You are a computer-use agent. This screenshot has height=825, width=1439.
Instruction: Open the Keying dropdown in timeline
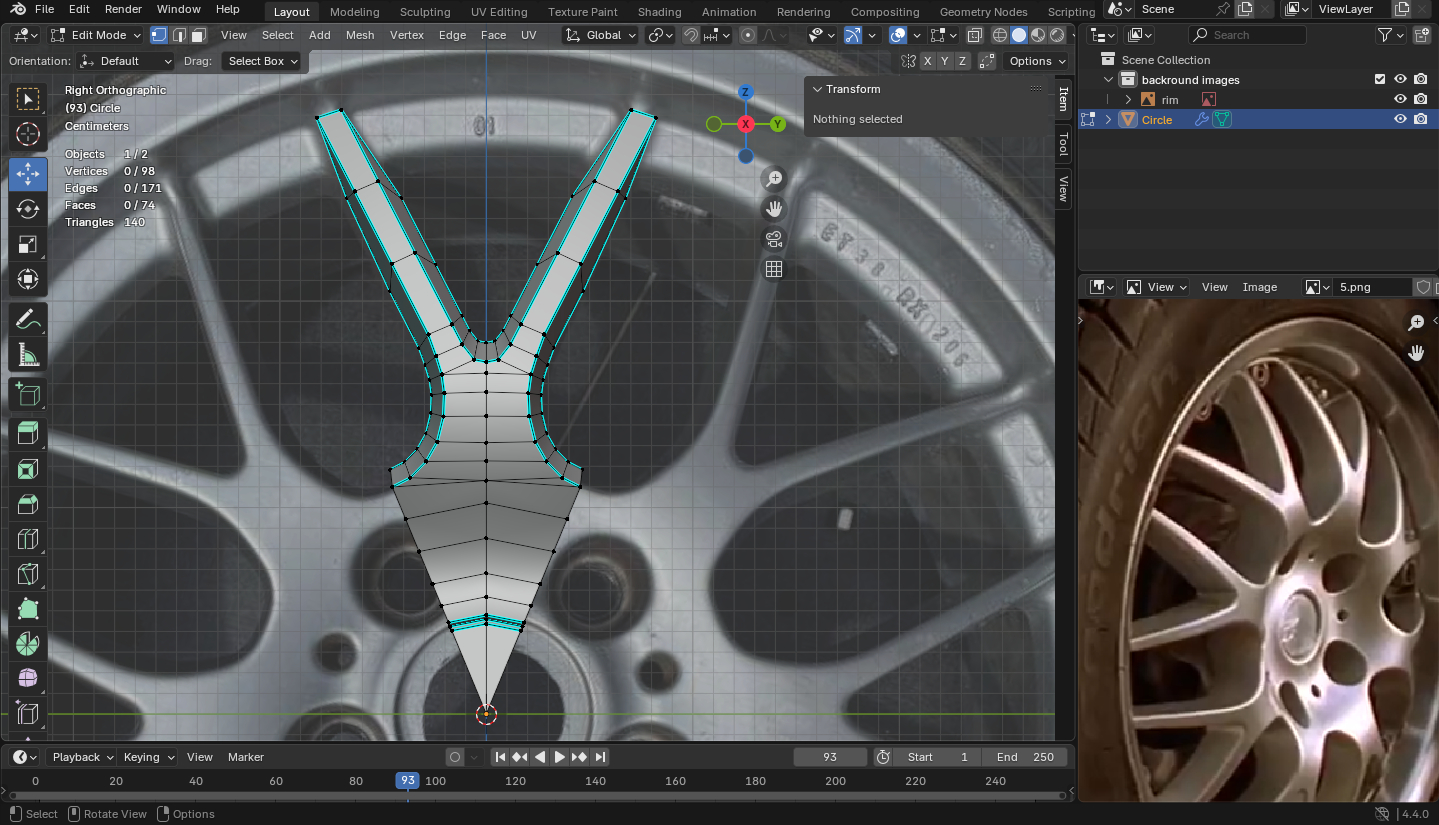pos(148,757)
